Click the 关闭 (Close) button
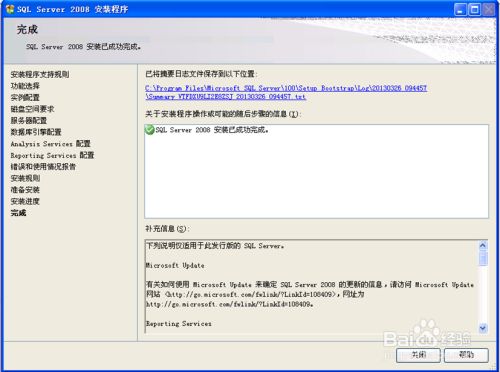The height and width of the screenshot is (372, 500). click(418, 355)
